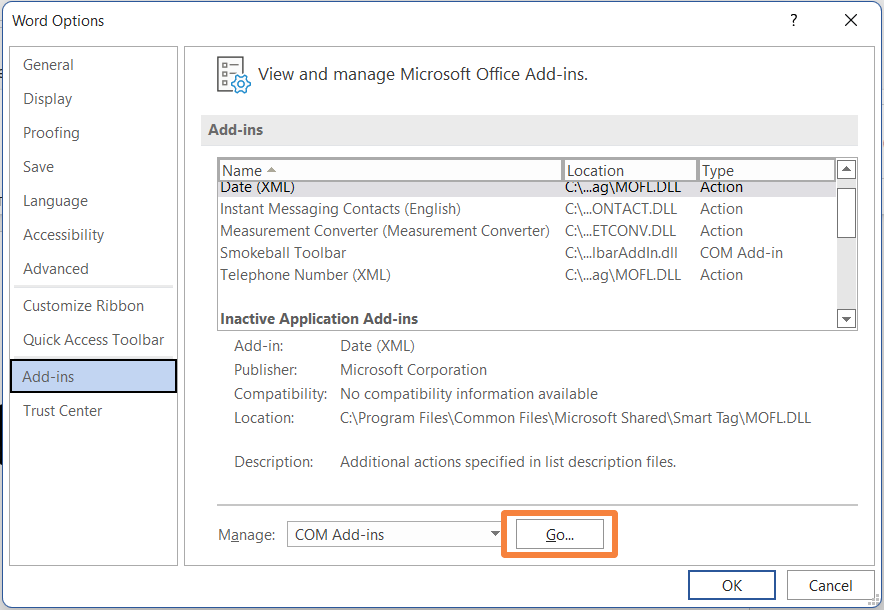Close the Word Options dialog
This screenshot has width=884, height=610.
pos(850,20)
